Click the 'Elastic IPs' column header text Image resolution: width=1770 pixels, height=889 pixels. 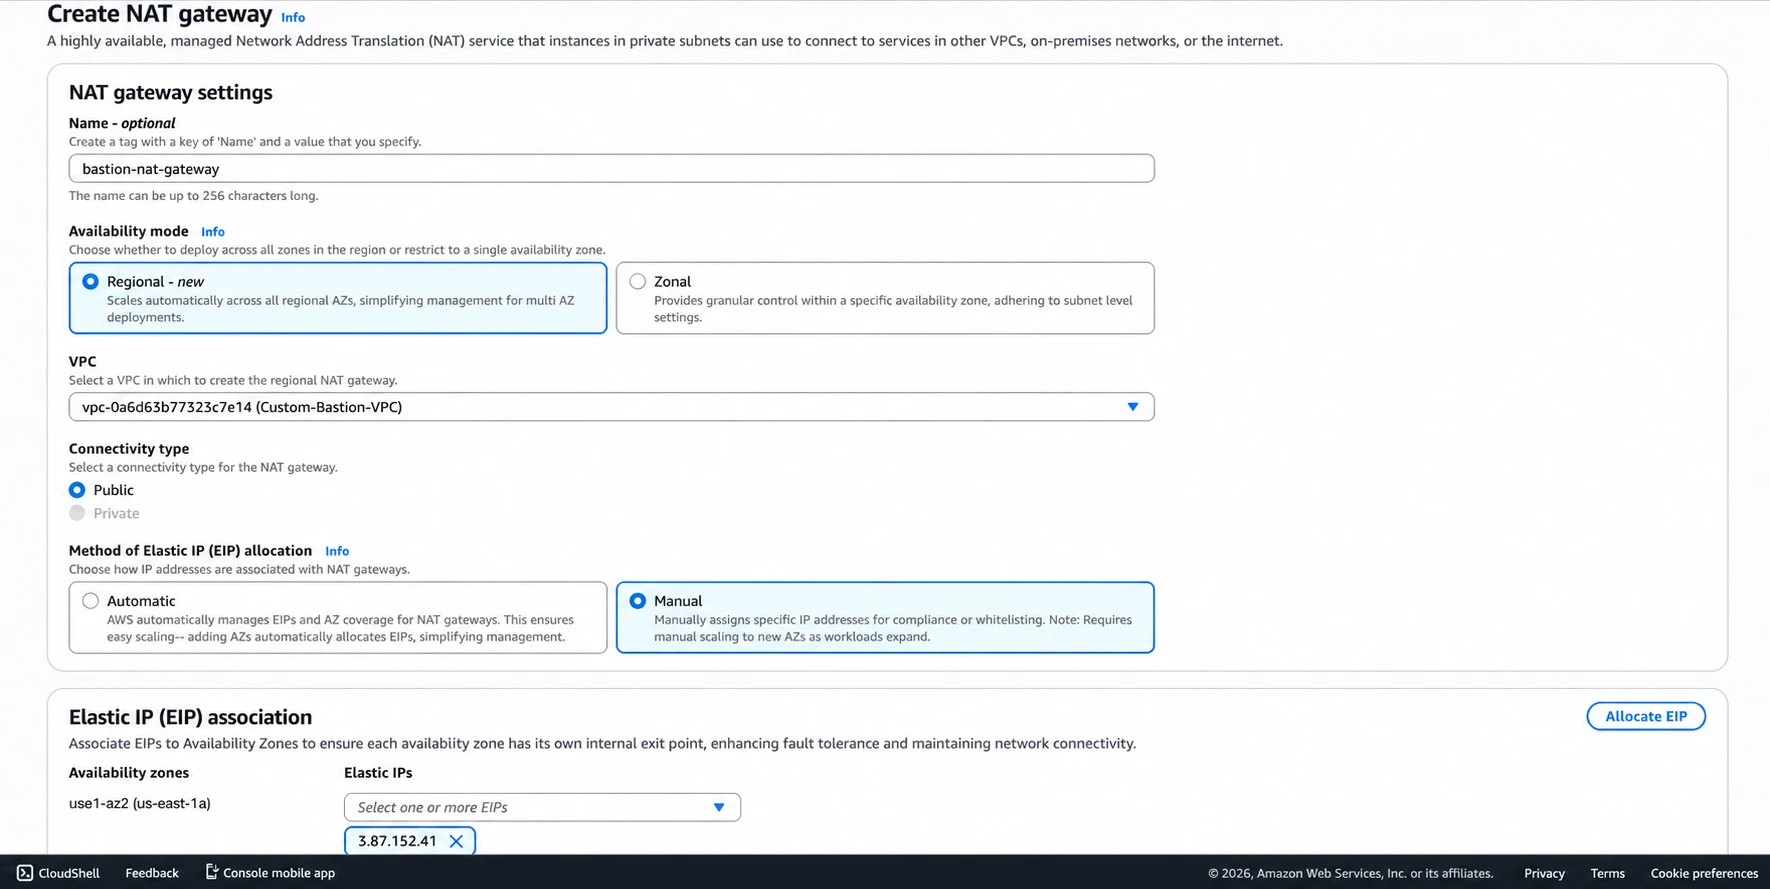378,773
